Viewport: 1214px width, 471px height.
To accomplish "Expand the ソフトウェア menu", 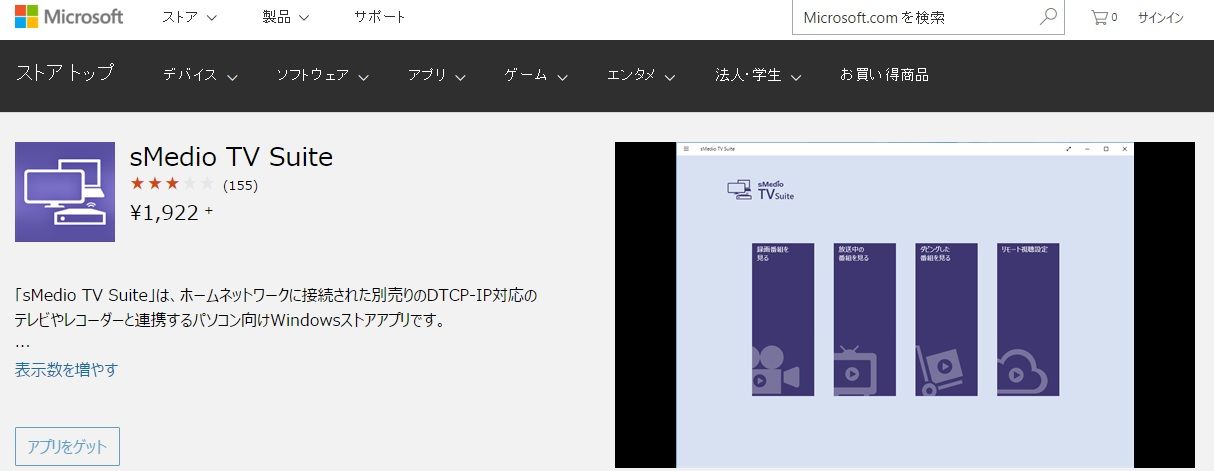I will point(323,75).
